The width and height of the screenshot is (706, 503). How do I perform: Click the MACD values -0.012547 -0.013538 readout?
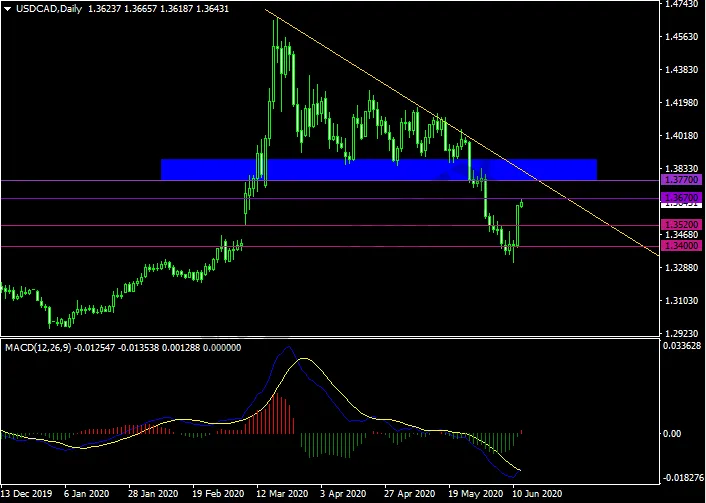[x=117, y=348]
